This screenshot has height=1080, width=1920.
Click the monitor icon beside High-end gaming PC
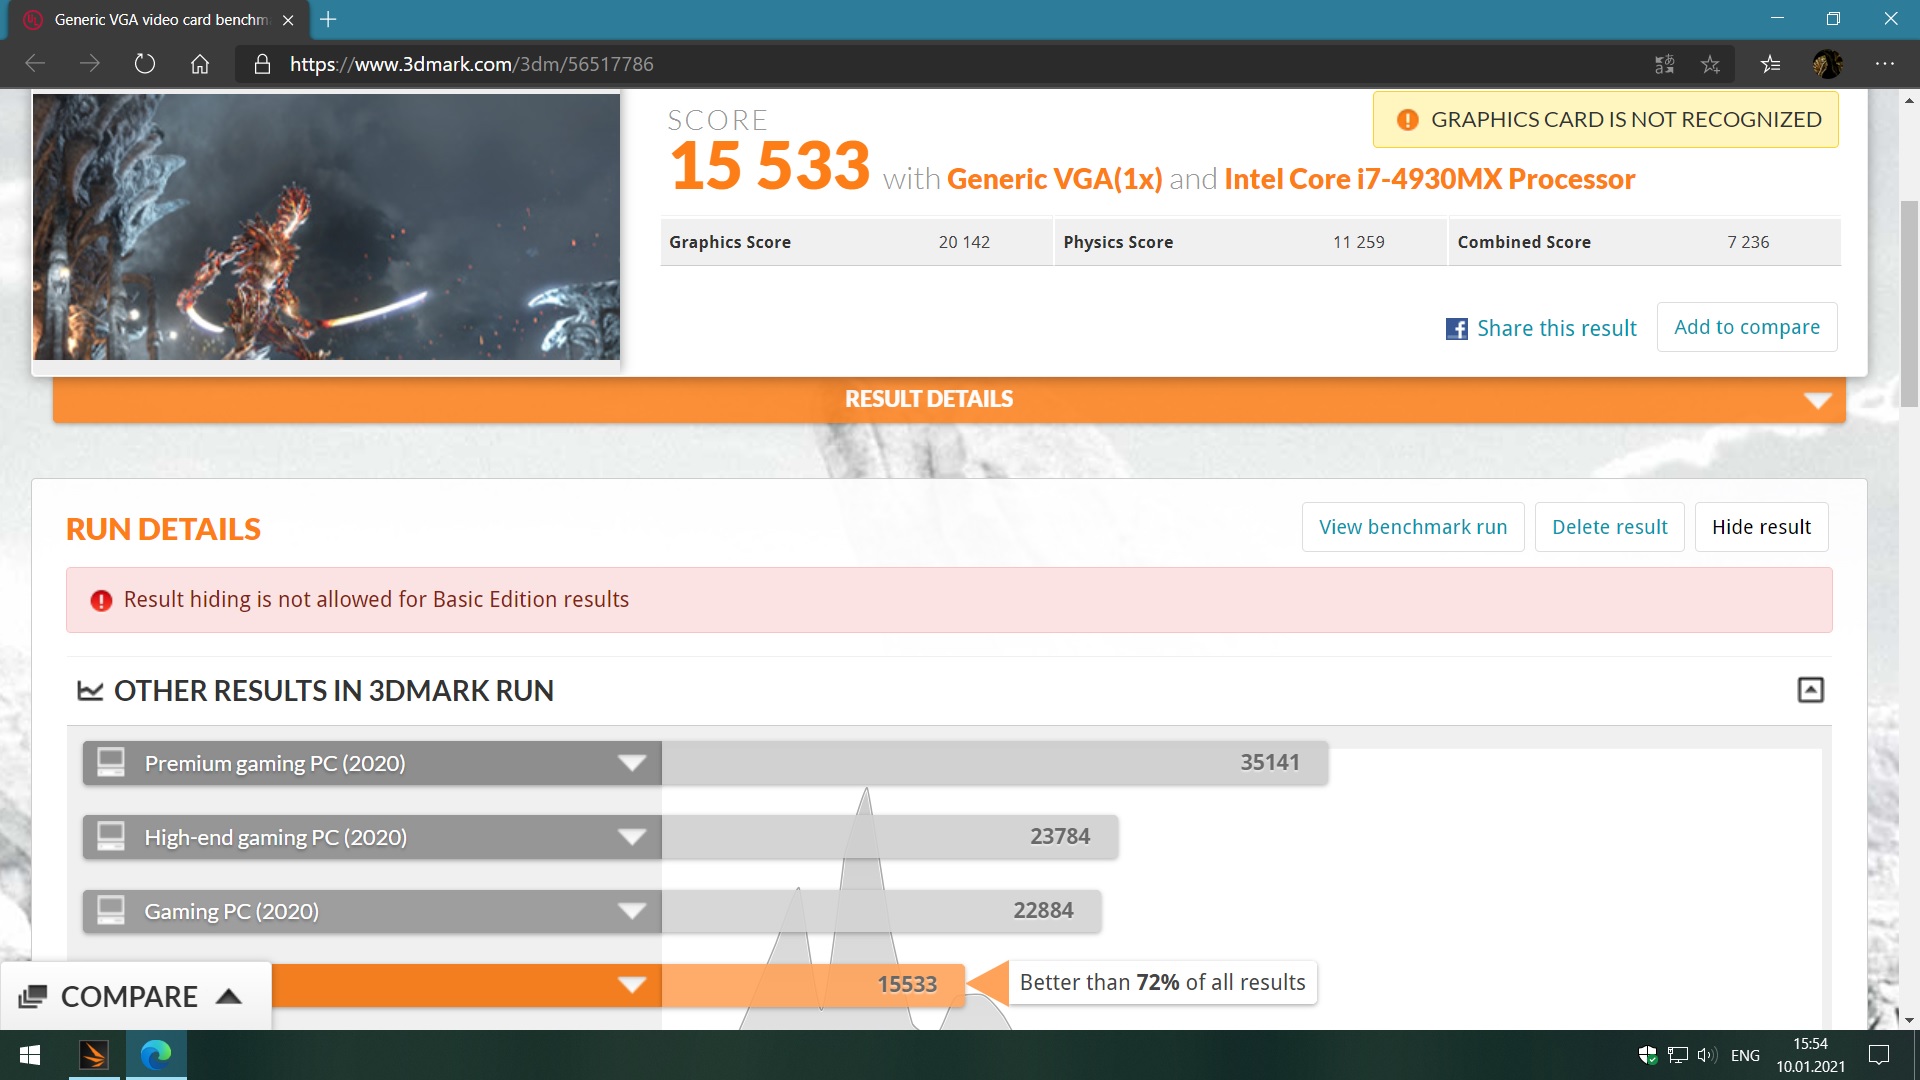(x=111, y=836)
